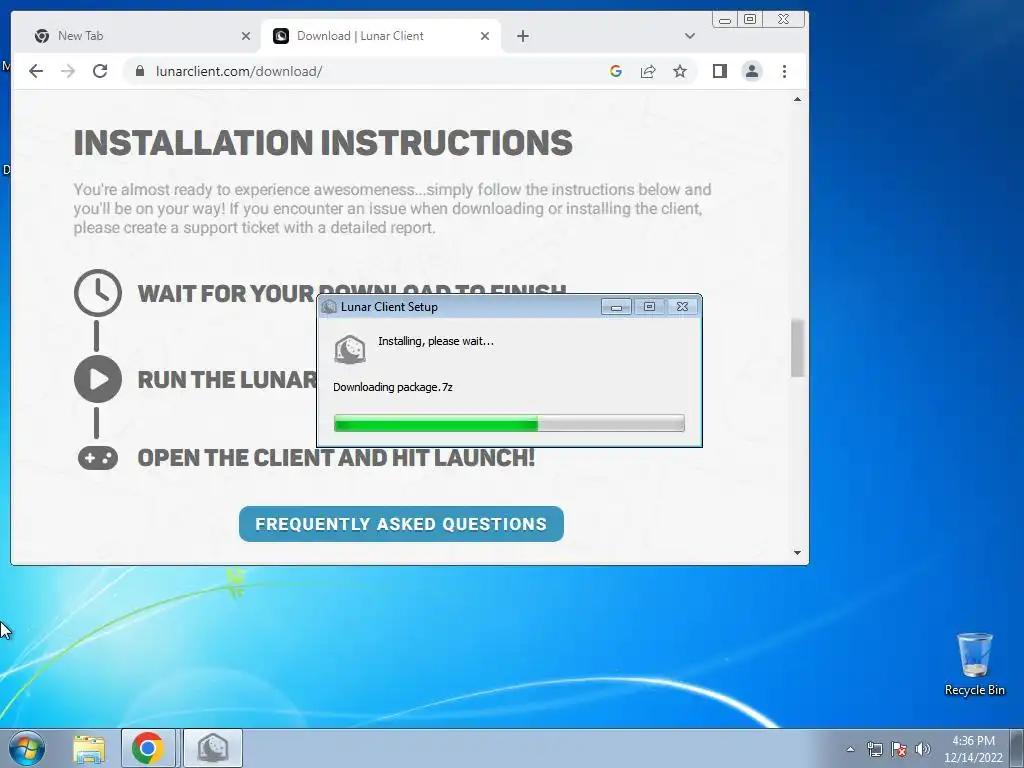Click the page scrollbar up arrow
The image size is (1024, 768).
pos(797,99)
